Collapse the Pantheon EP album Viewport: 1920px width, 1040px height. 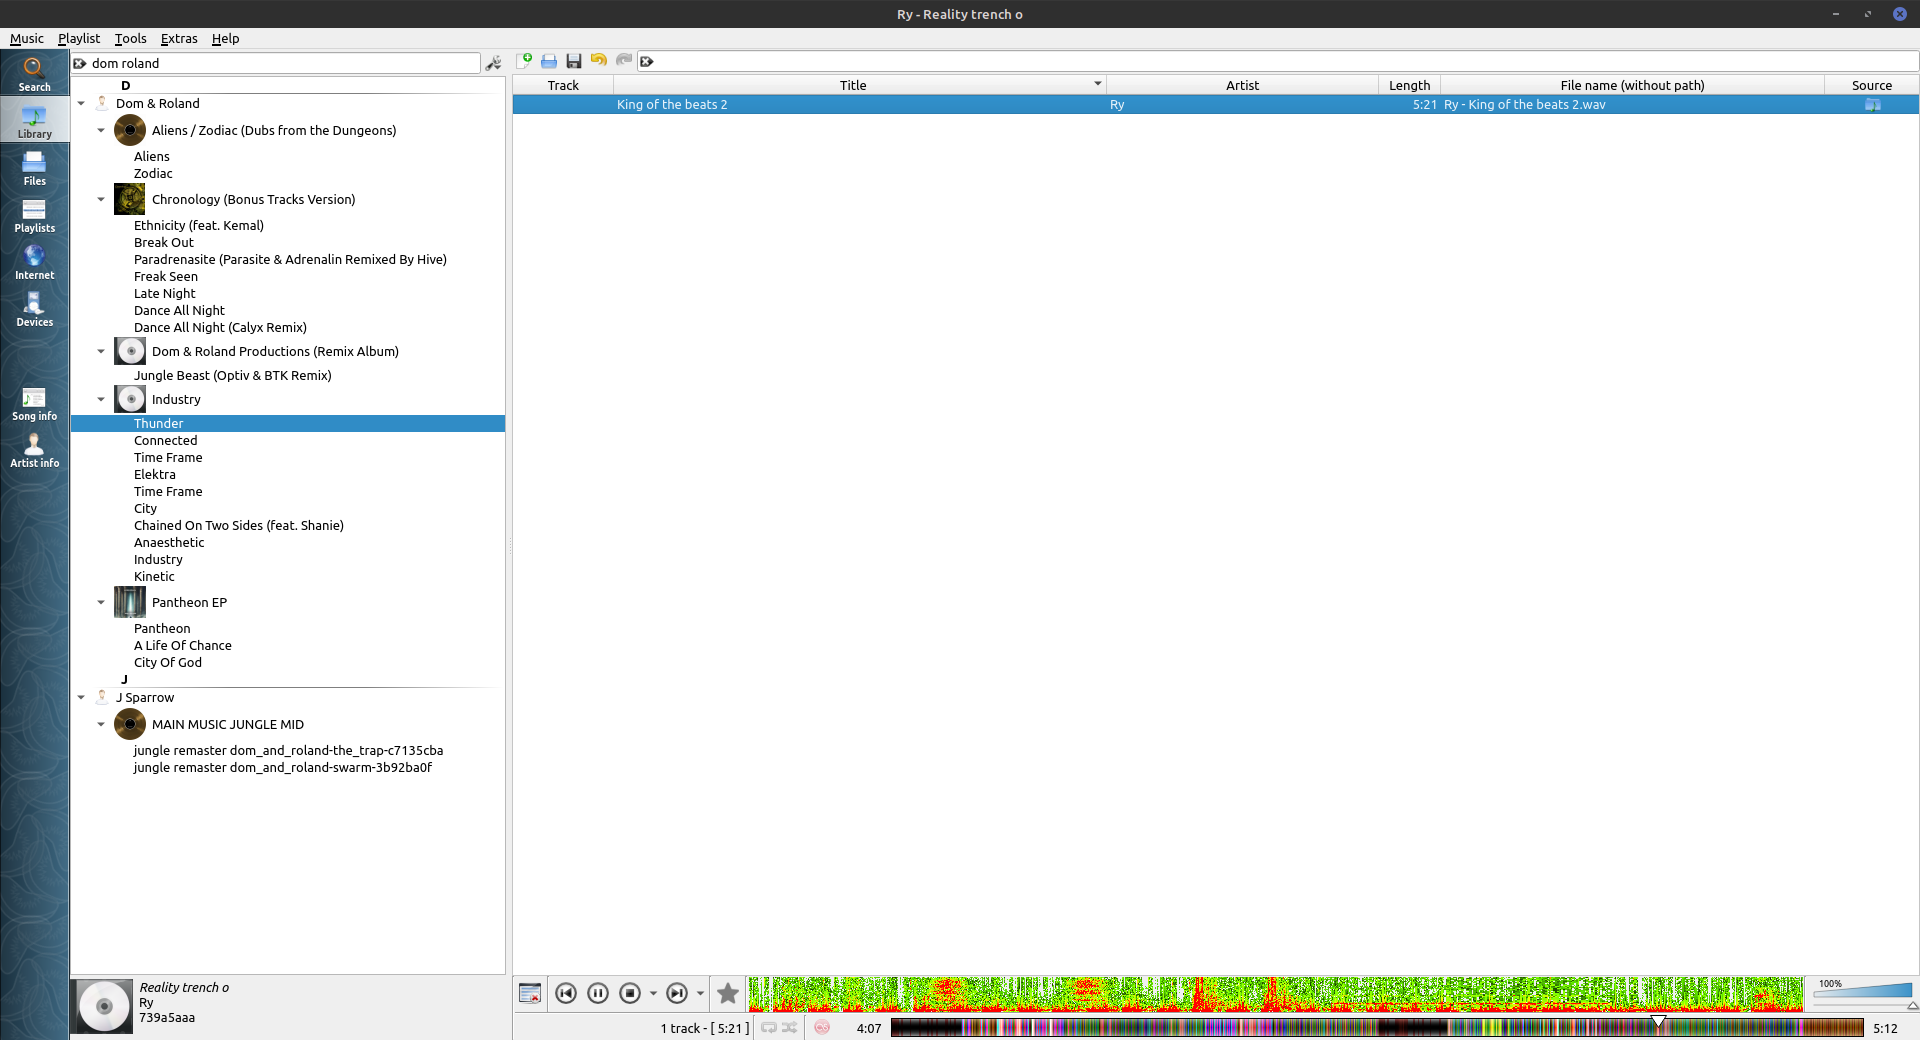pyautogui.click(x=101, y=602)
